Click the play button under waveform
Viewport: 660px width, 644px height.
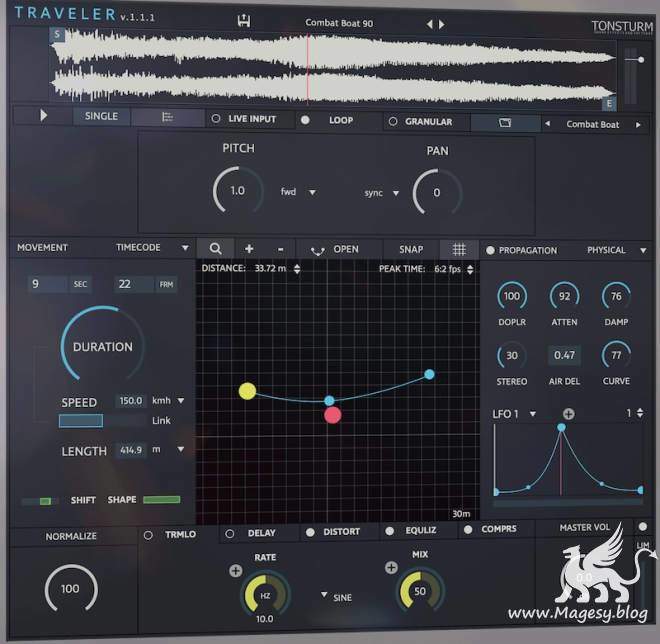tap(43, 115)
